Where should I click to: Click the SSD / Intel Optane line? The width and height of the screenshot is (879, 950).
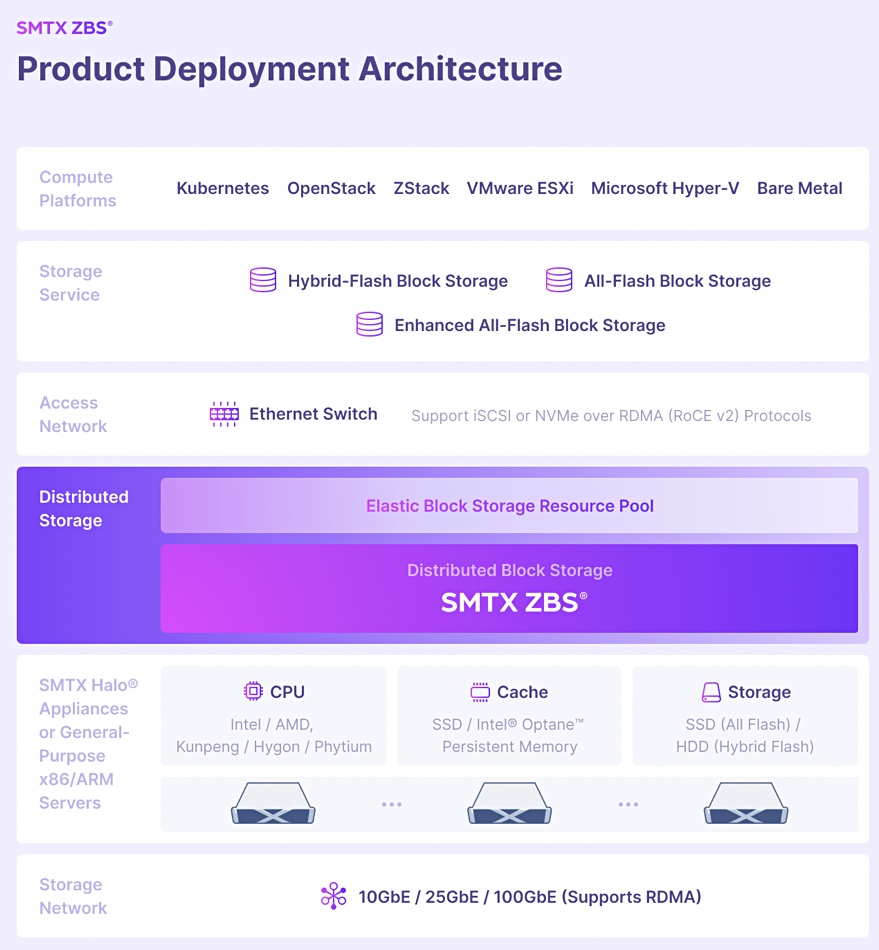(x=508, y=725)
